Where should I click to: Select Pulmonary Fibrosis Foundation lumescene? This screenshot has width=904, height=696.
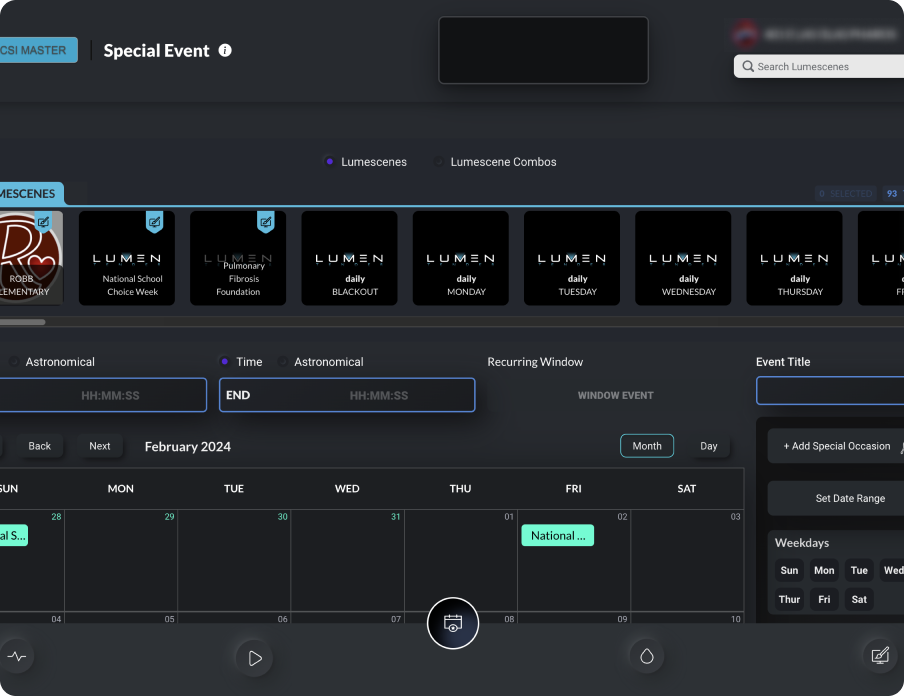click(238, 258)
